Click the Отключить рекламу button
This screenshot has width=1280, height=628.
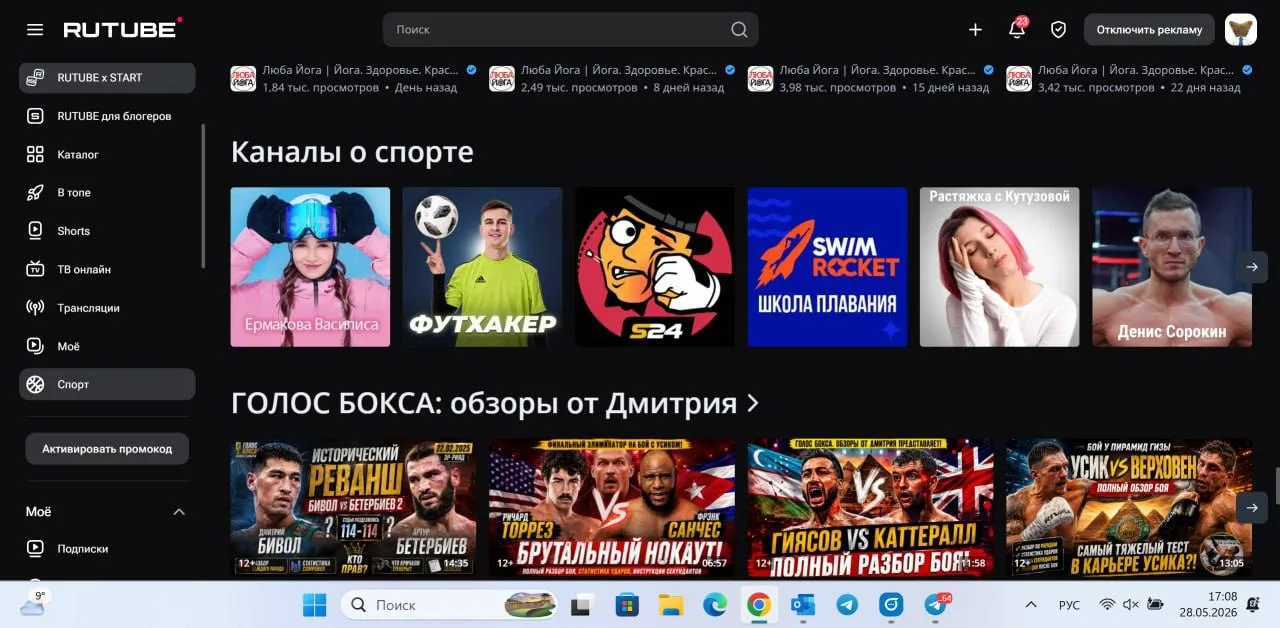(x=1149, y=30)
